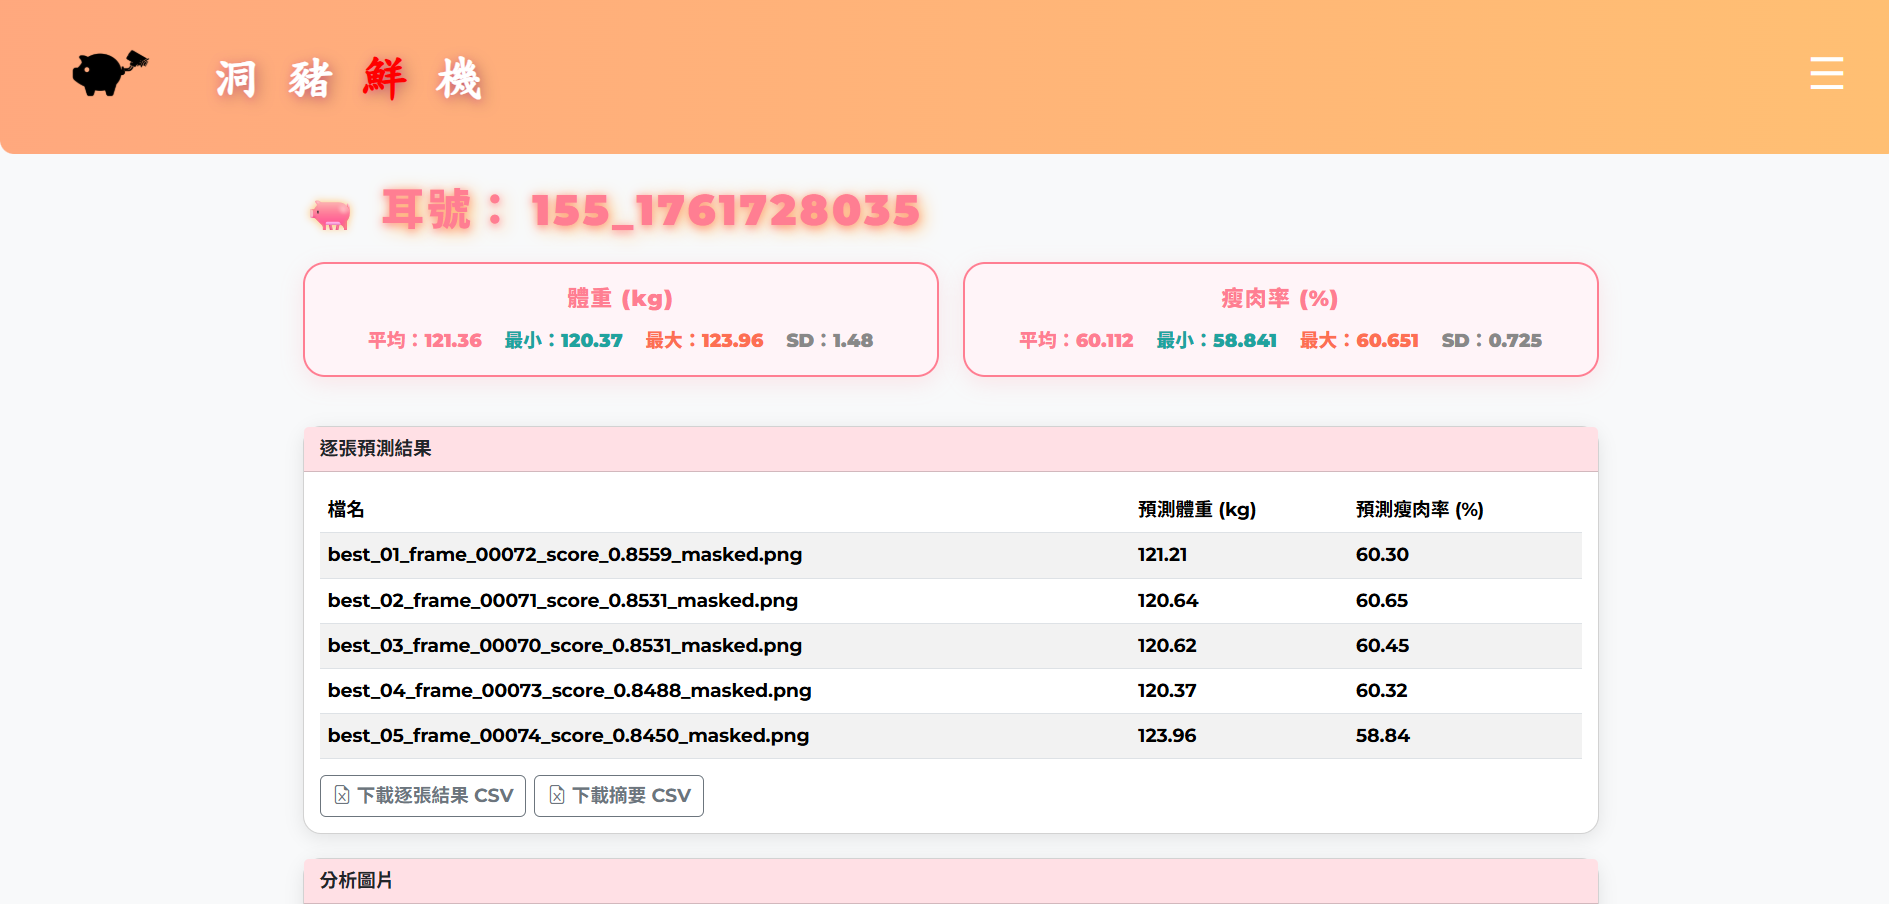Open the hamburger menu
Screen dimensions: 1889x904
(1826, 74)
